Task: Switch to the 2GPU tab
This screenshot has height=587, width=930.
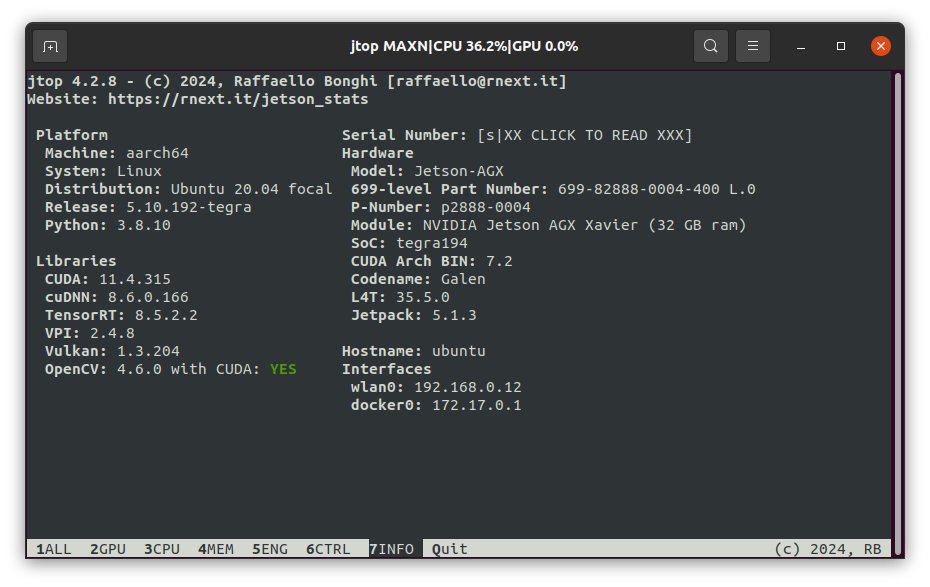Action: (108, 549)
